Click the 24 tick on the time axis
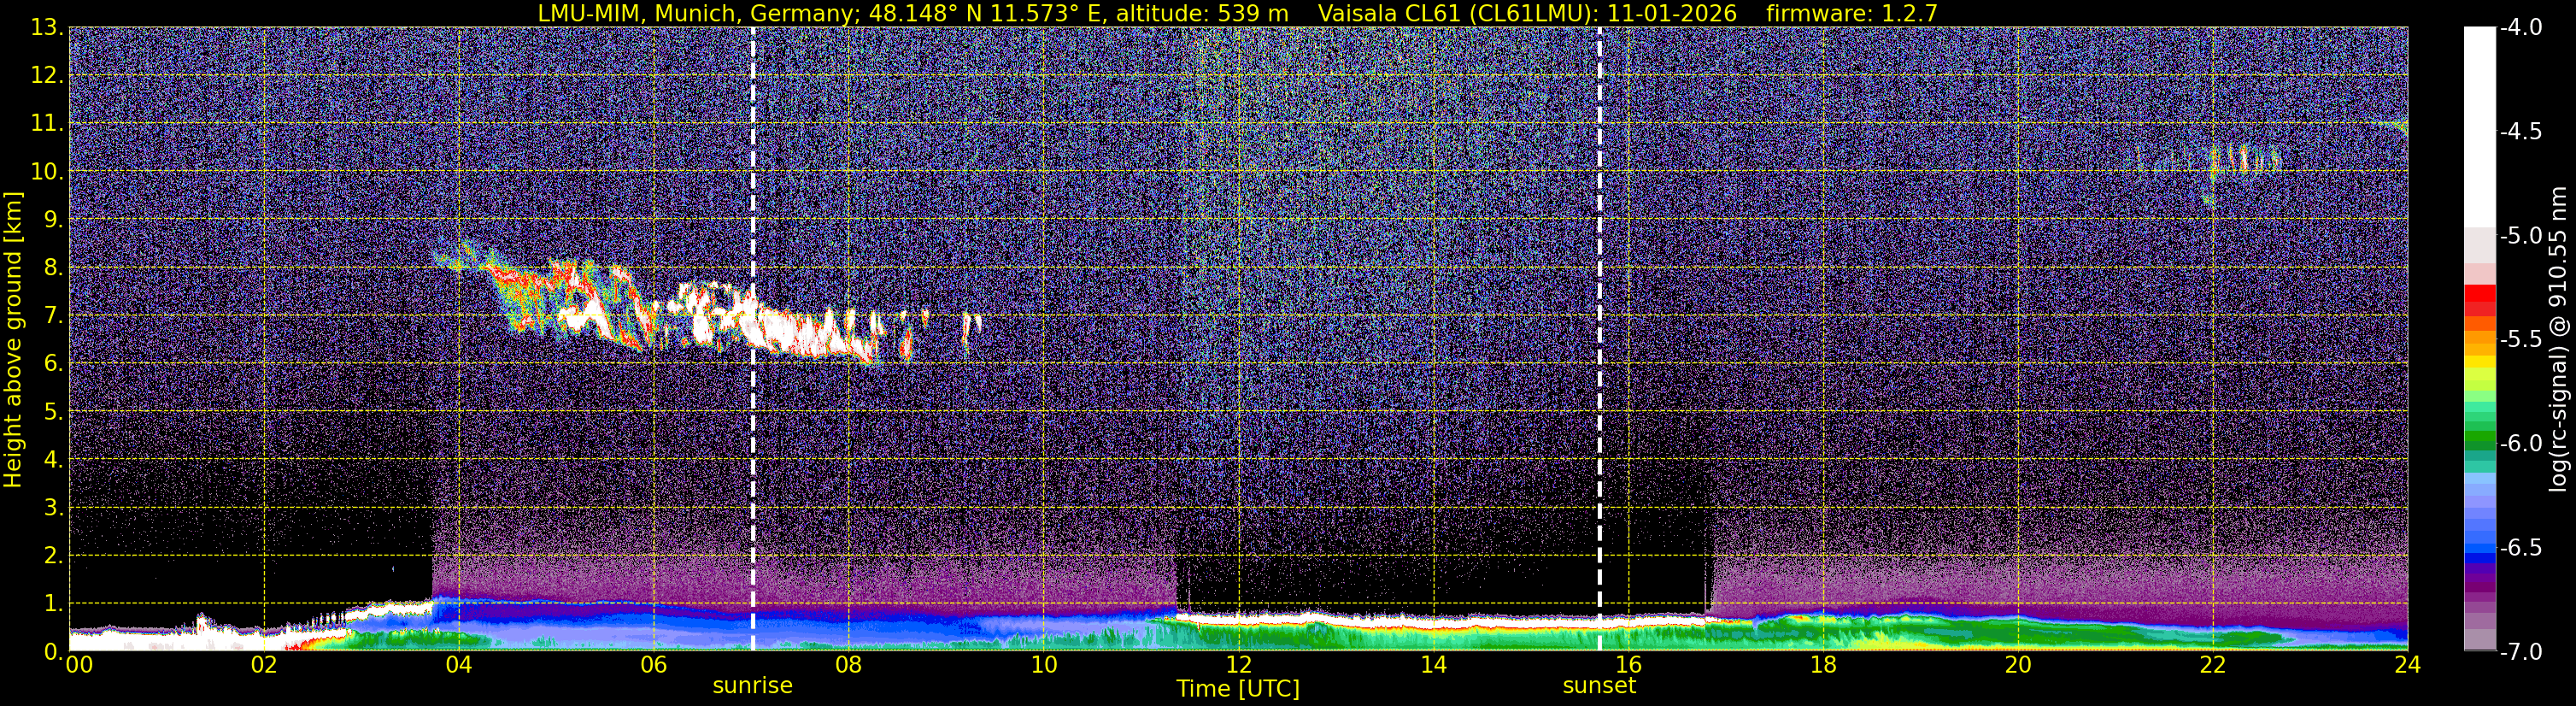This screenshot has width=2576, height=706. (x=2408, y=665)
